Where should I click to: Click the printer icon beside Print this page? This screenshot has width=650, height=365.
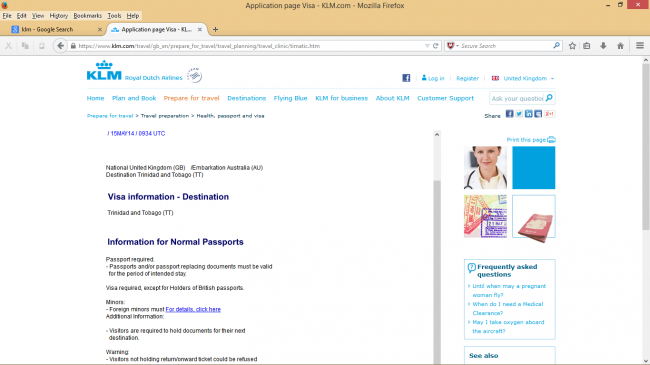(x=551, y=140)
